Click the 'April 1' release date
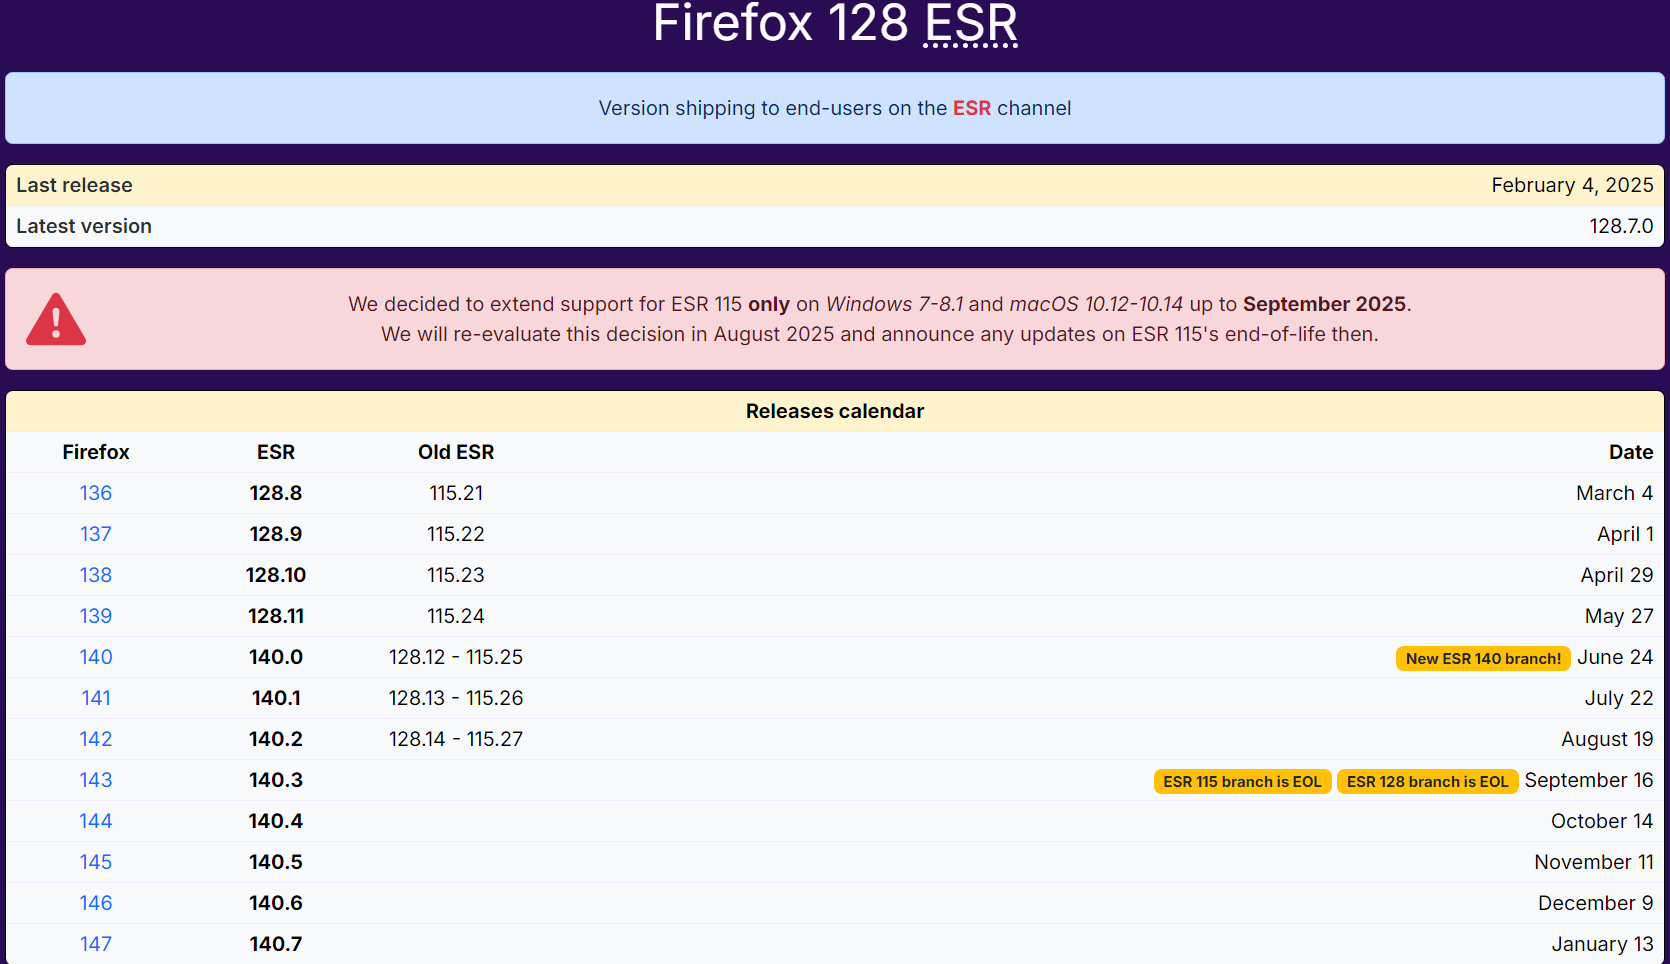This screenshot has width=1670, height=964. click(1626, 534)
